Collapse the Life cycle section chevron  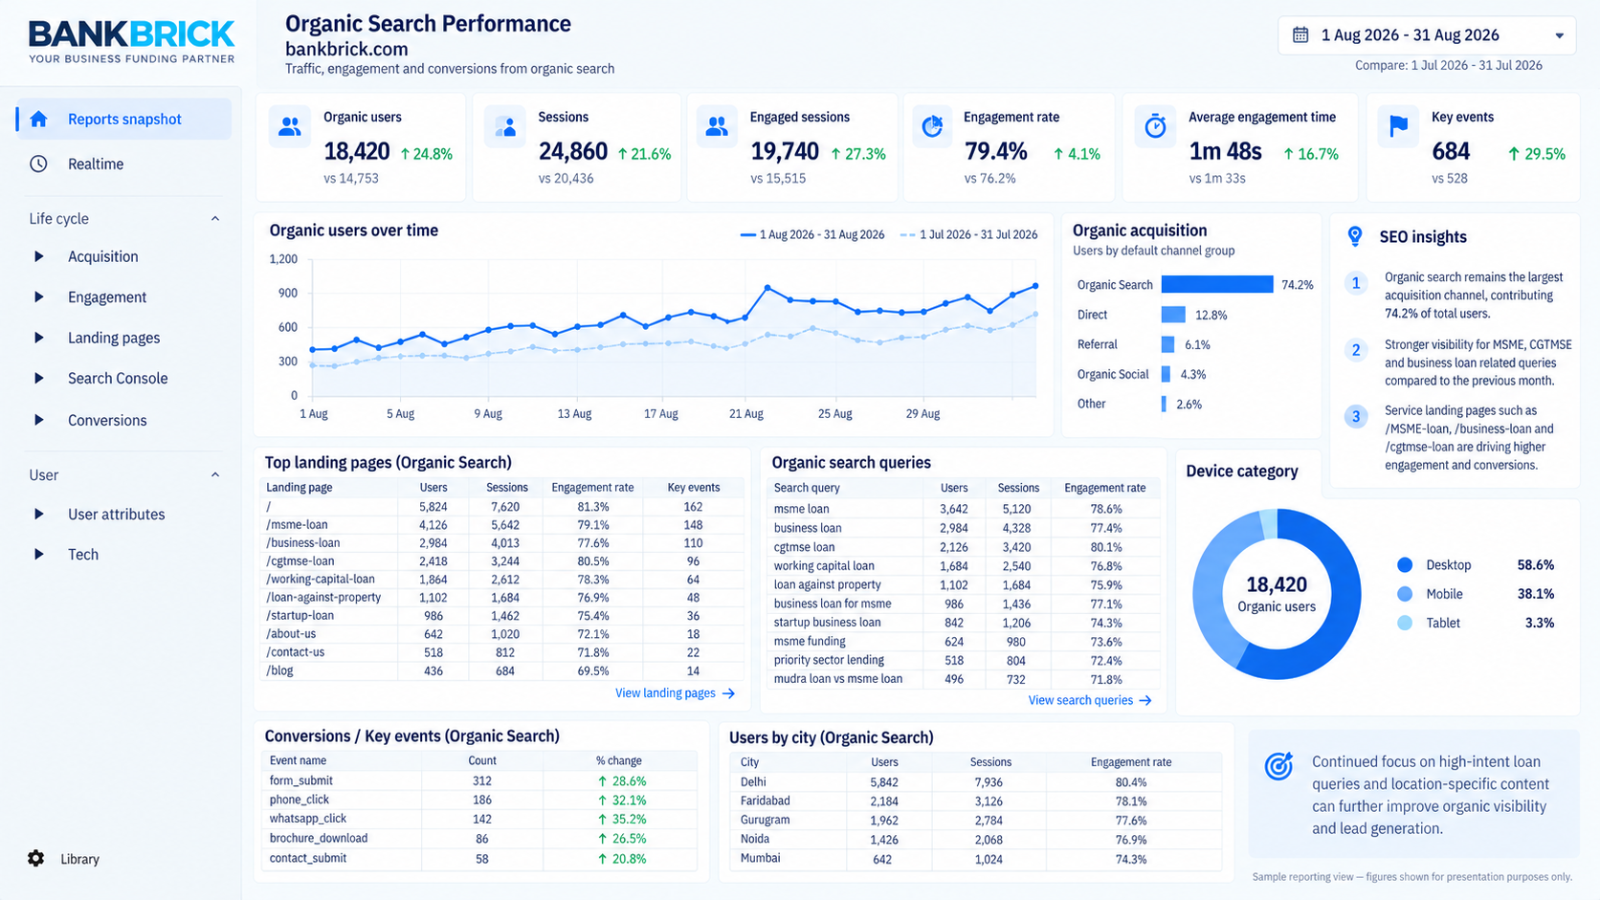[x=215, y=219]
